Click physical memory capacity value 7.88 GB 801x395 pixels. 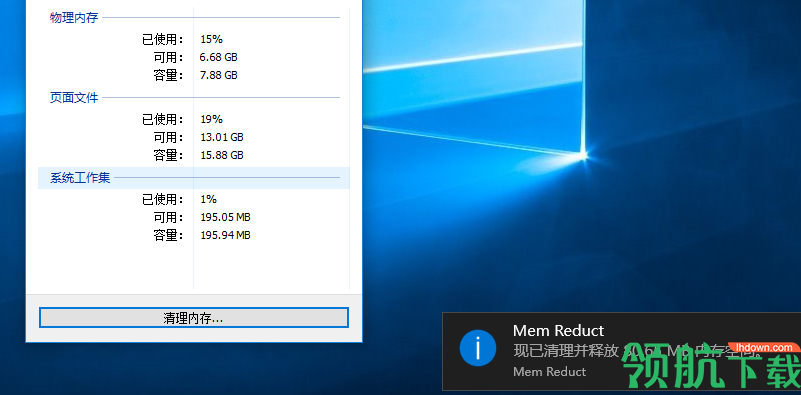(219, 75)
